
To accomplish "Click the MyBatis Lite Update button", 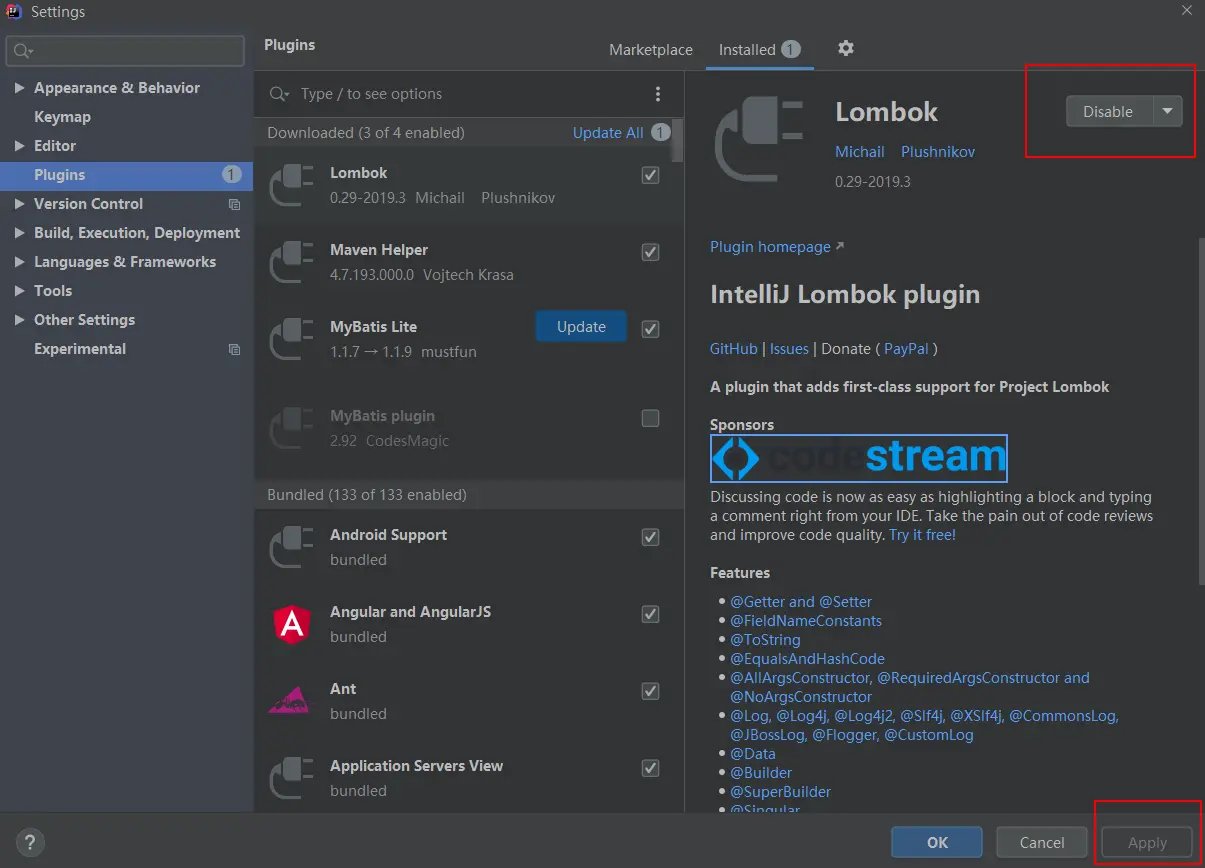I will 581,327.
